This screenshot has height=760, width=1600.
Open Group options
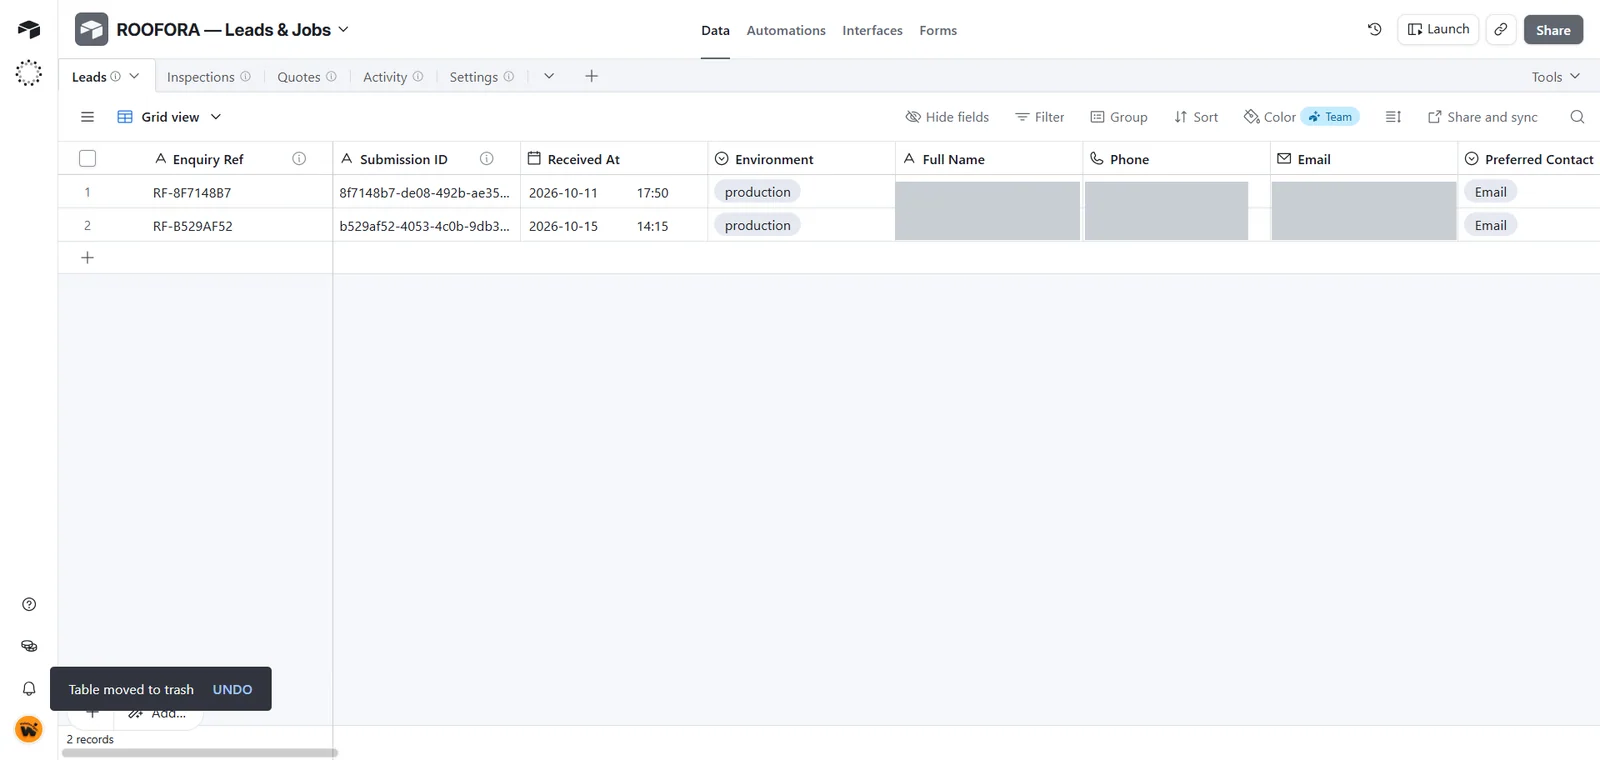1119,117
